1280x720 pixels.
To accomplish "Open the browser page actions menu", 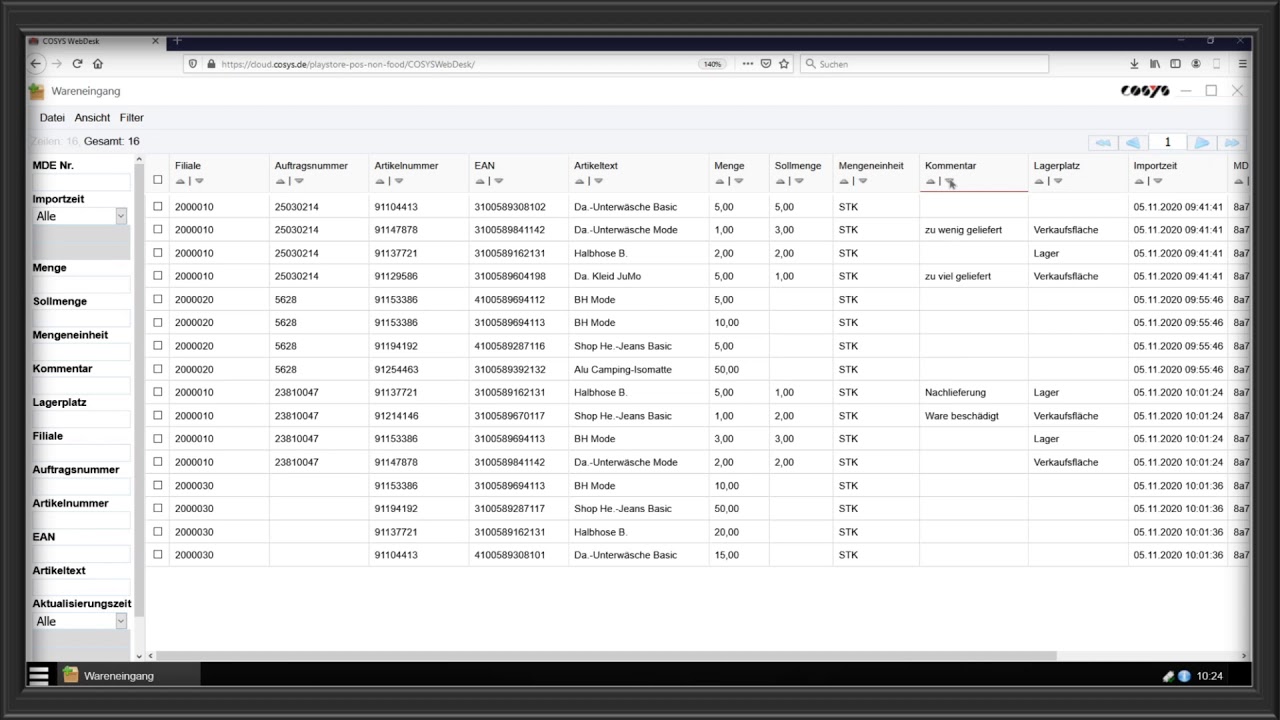I will (747, 64).
